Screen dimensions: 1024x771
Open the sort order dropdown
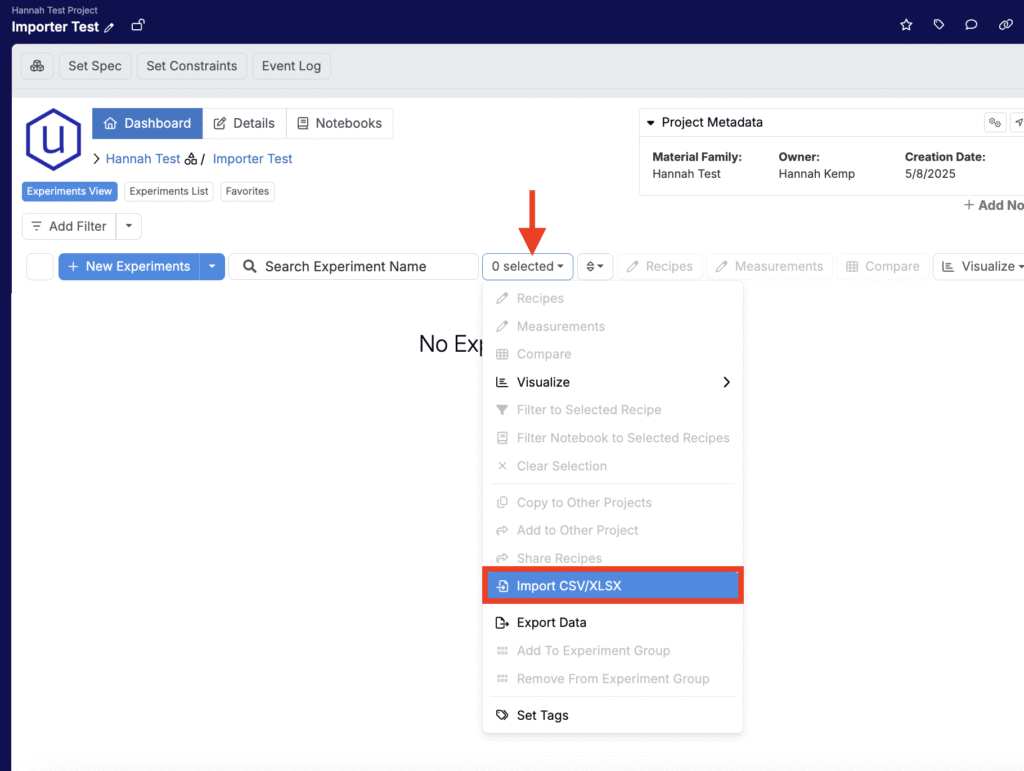tap(595, 266)
